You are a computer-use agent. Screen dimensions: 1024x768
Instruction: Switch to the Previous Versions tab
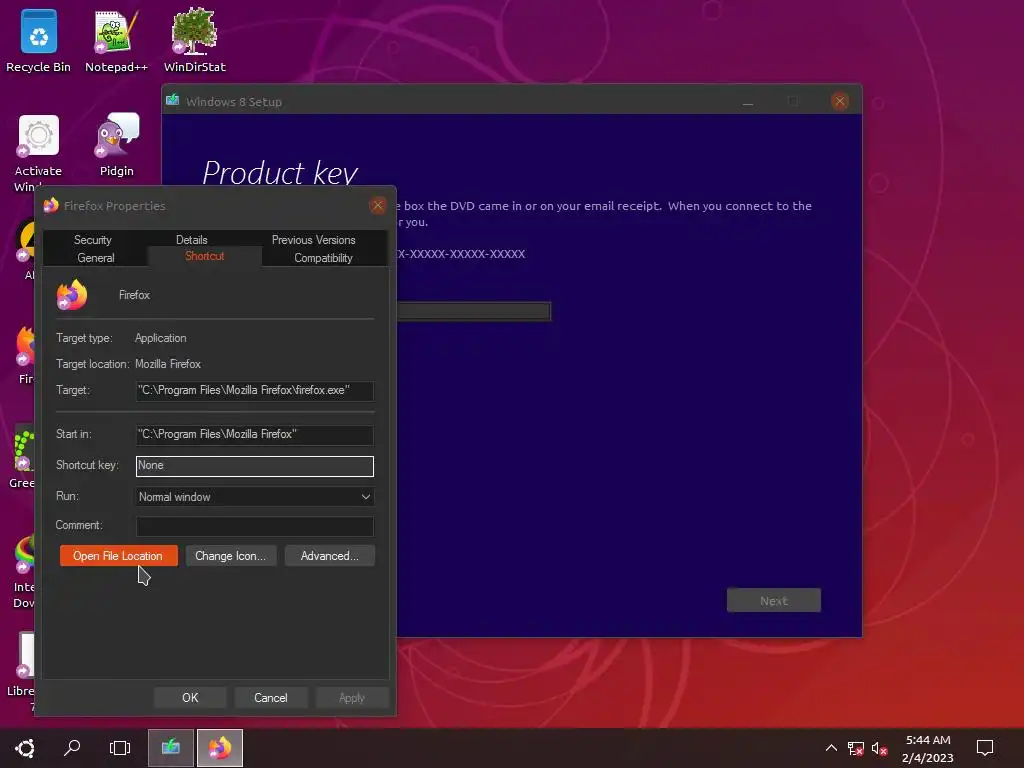(313, 240)
